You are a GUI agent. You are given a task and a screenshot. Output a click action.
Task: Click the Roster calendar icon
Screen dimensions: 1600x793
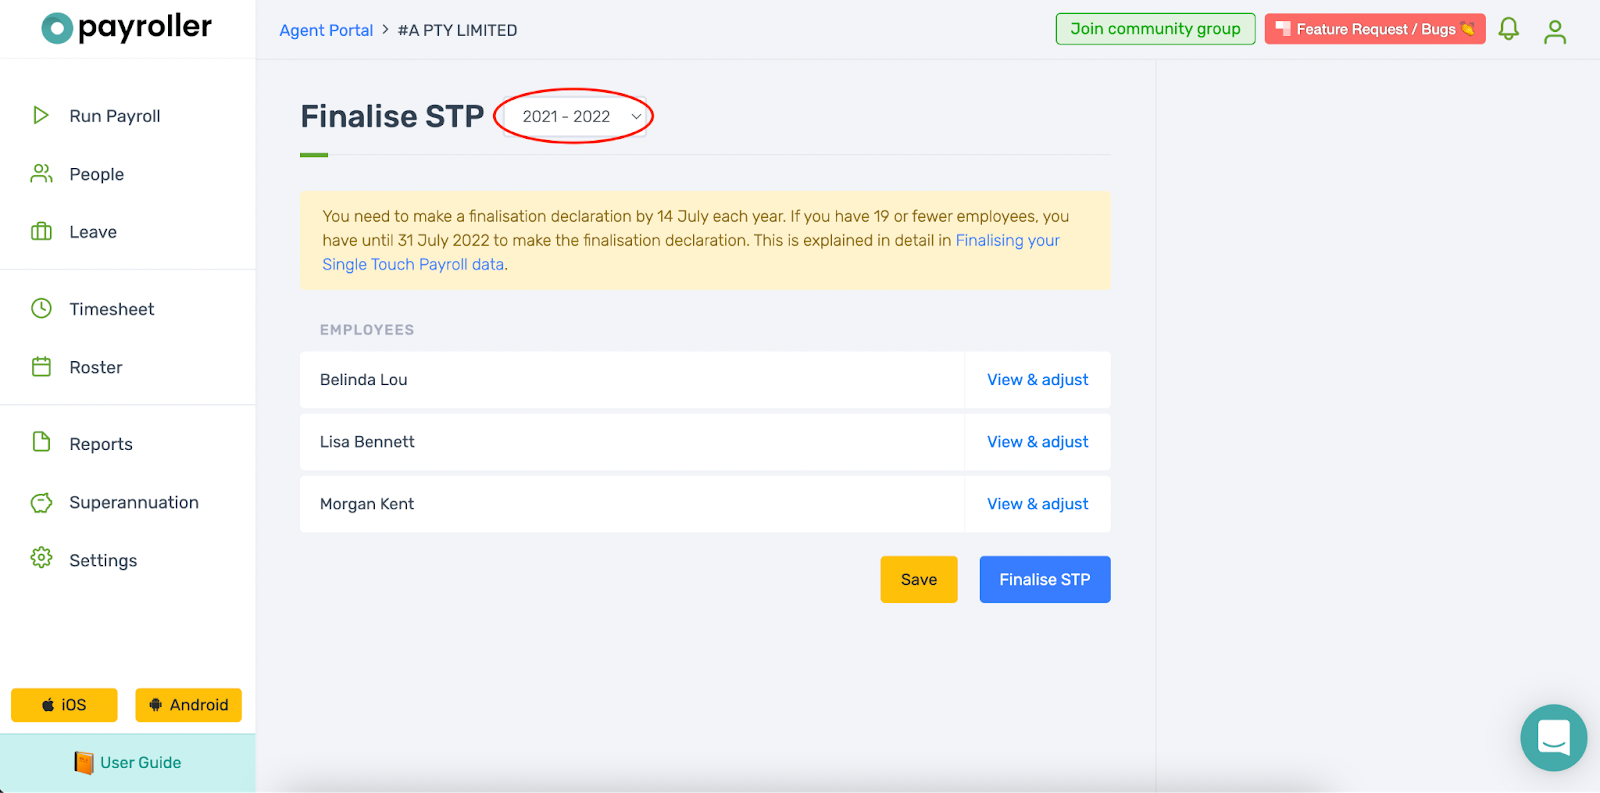(x=41, y=366)
